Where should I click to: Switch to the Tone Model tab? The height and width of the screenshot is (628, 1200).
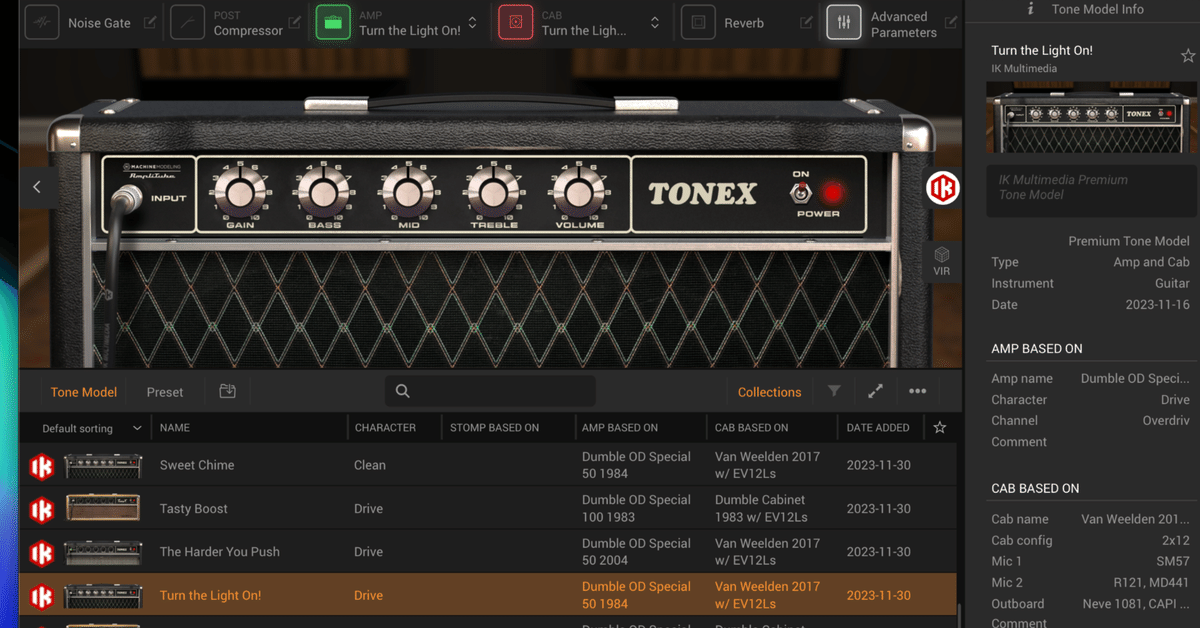pyautogui.click(x=84, y=392)
